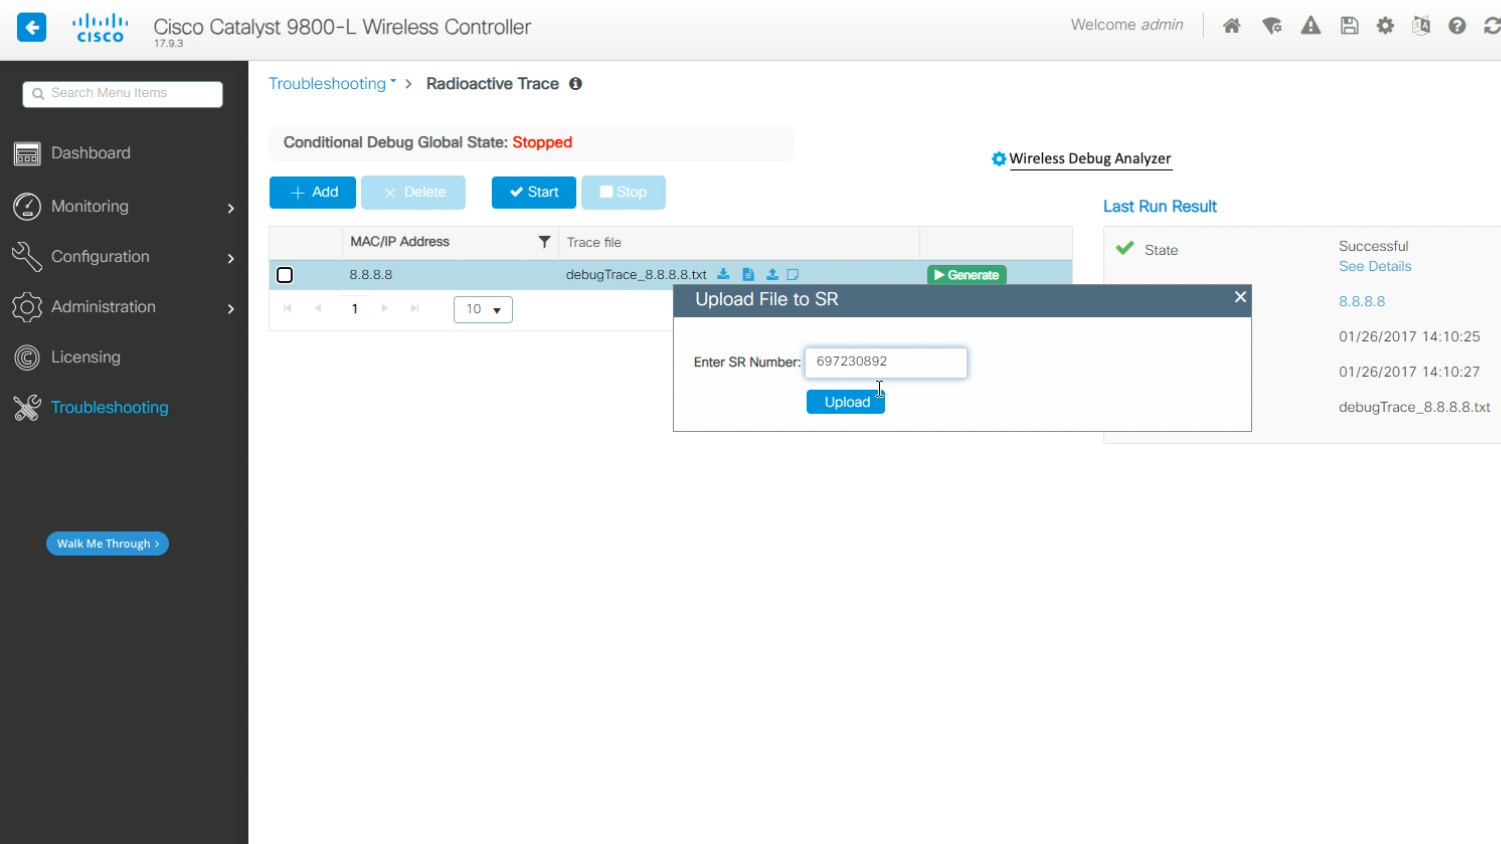This screenshot has width=1501, height=844.
Task: Click the debugTrace_8.8.8.8.txt file name in table
Action: tap(636, 275)
